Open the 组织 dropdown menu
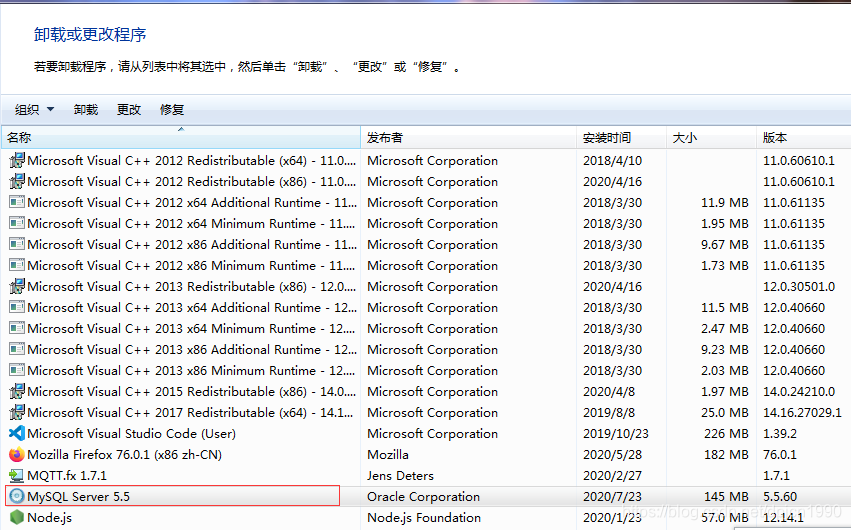 coord(34,110)
